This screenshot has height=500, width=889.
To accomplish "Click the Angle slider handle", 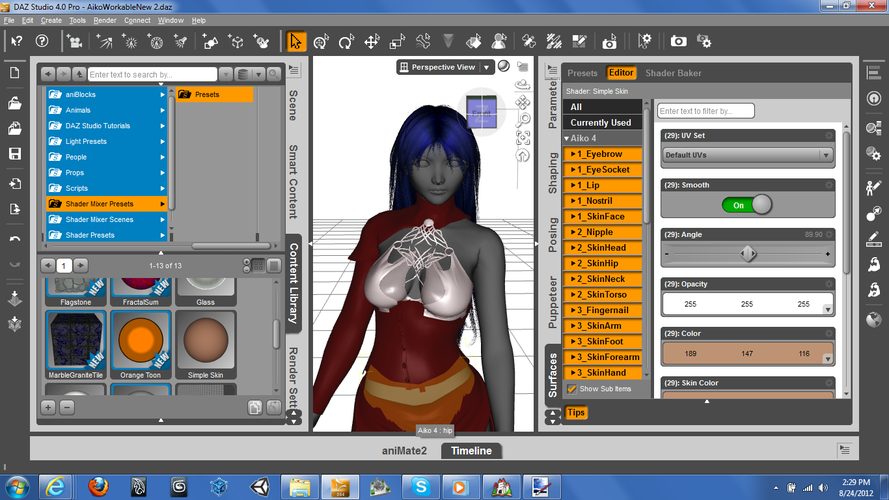I will pos(748,253).
